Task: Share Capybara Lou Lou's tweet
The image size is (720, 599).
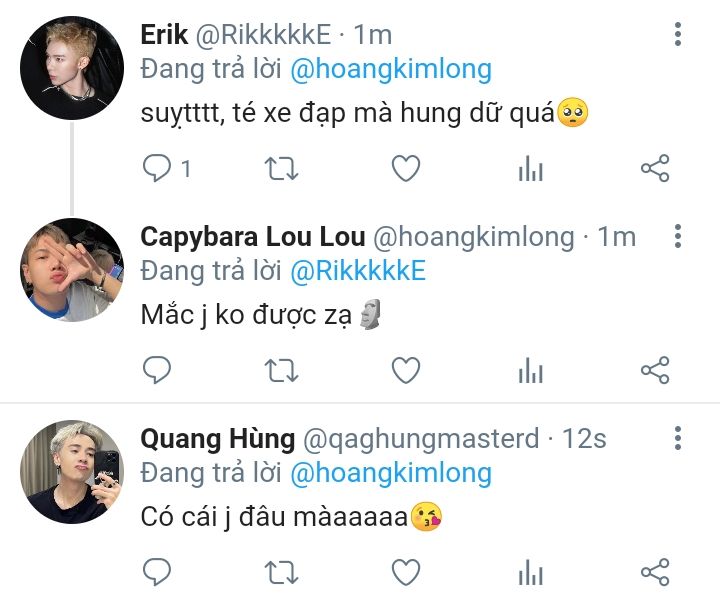Action: click(x=655, y=370)
